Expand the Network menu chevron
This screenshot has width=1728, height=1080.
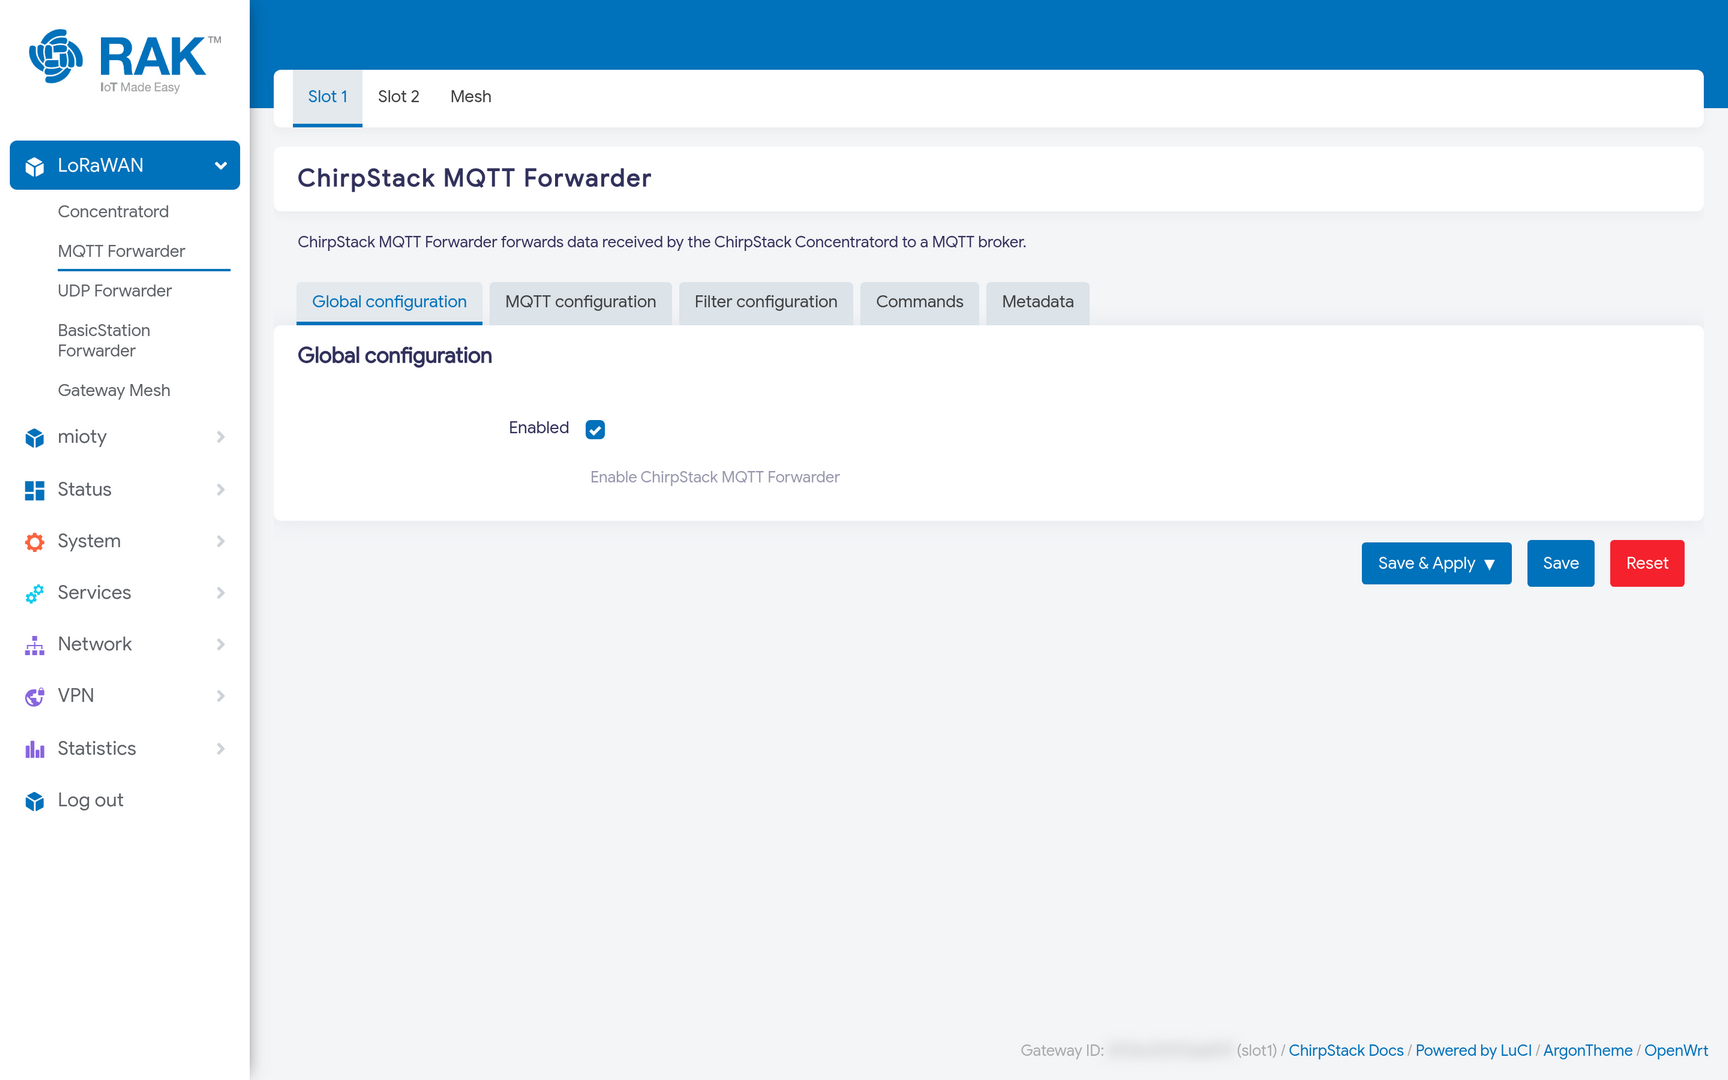click(221, 644)
